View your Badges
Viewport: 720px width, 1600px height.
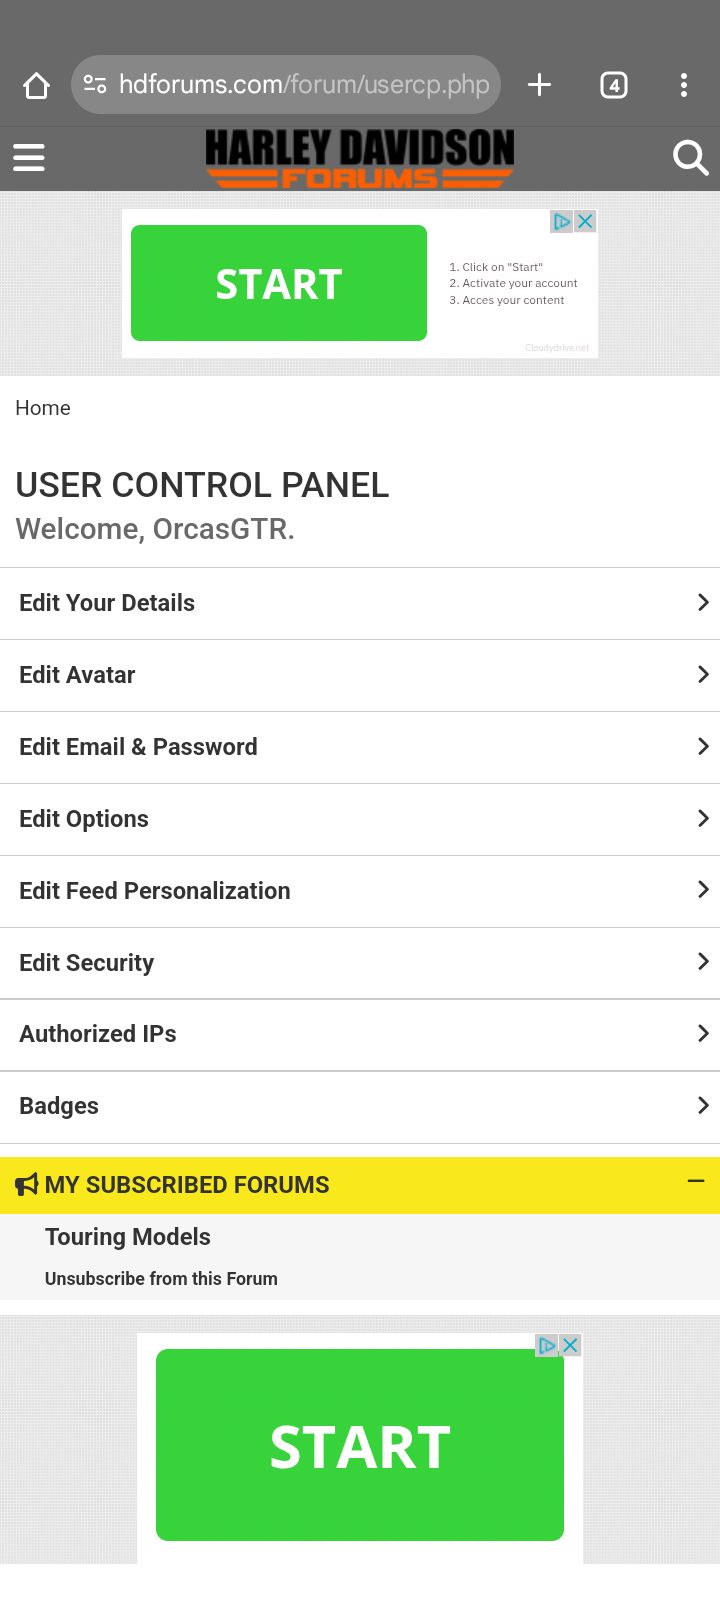click(x=360, y=1105)
